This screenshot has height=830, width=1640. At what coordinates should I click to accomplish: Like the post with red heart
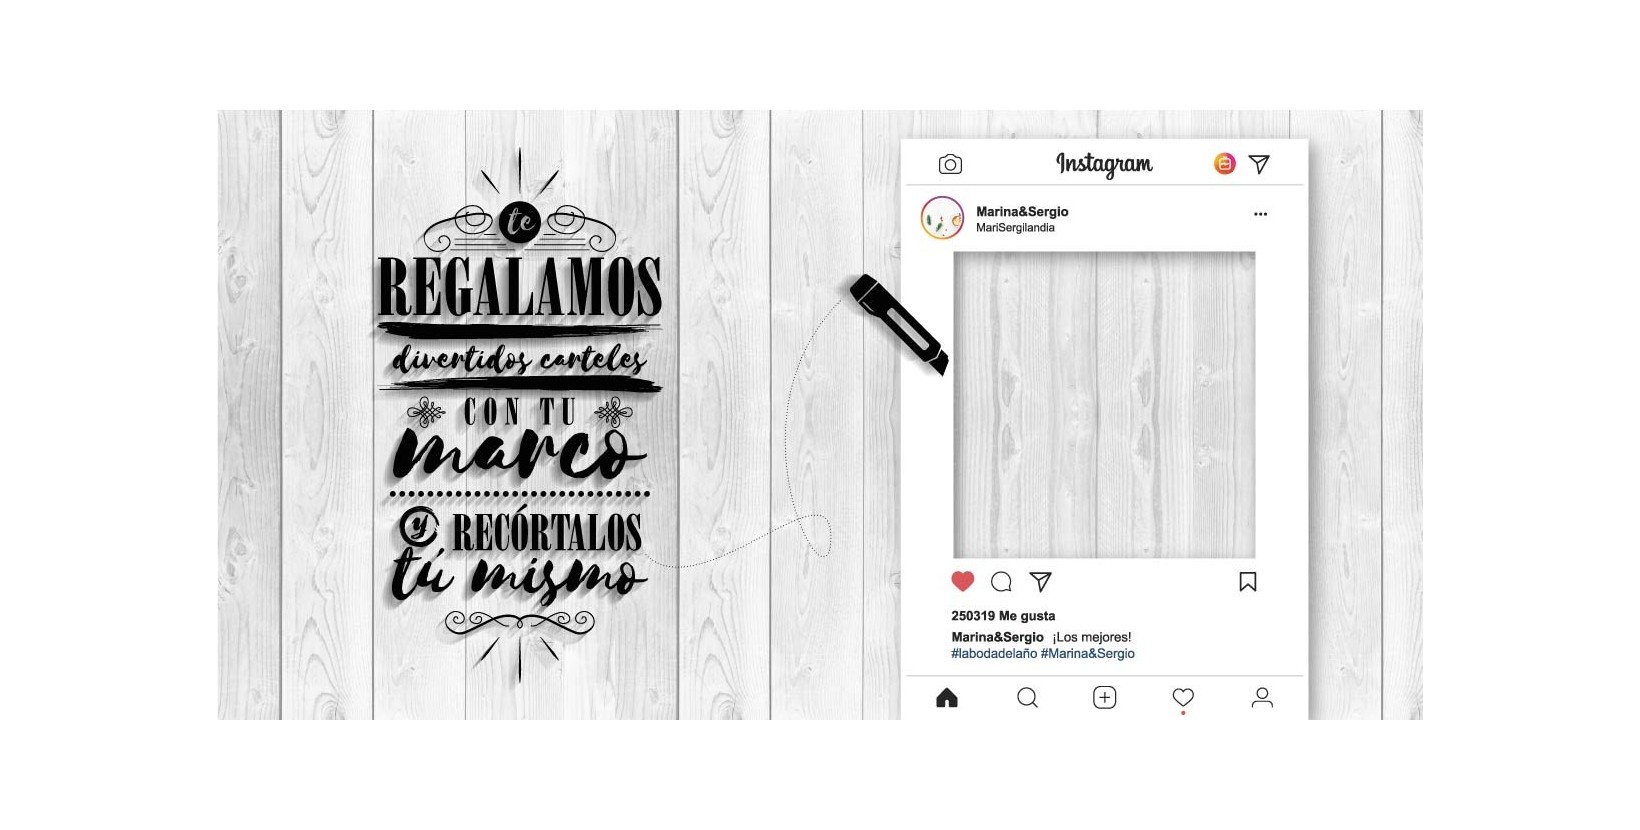pos(962,581)
